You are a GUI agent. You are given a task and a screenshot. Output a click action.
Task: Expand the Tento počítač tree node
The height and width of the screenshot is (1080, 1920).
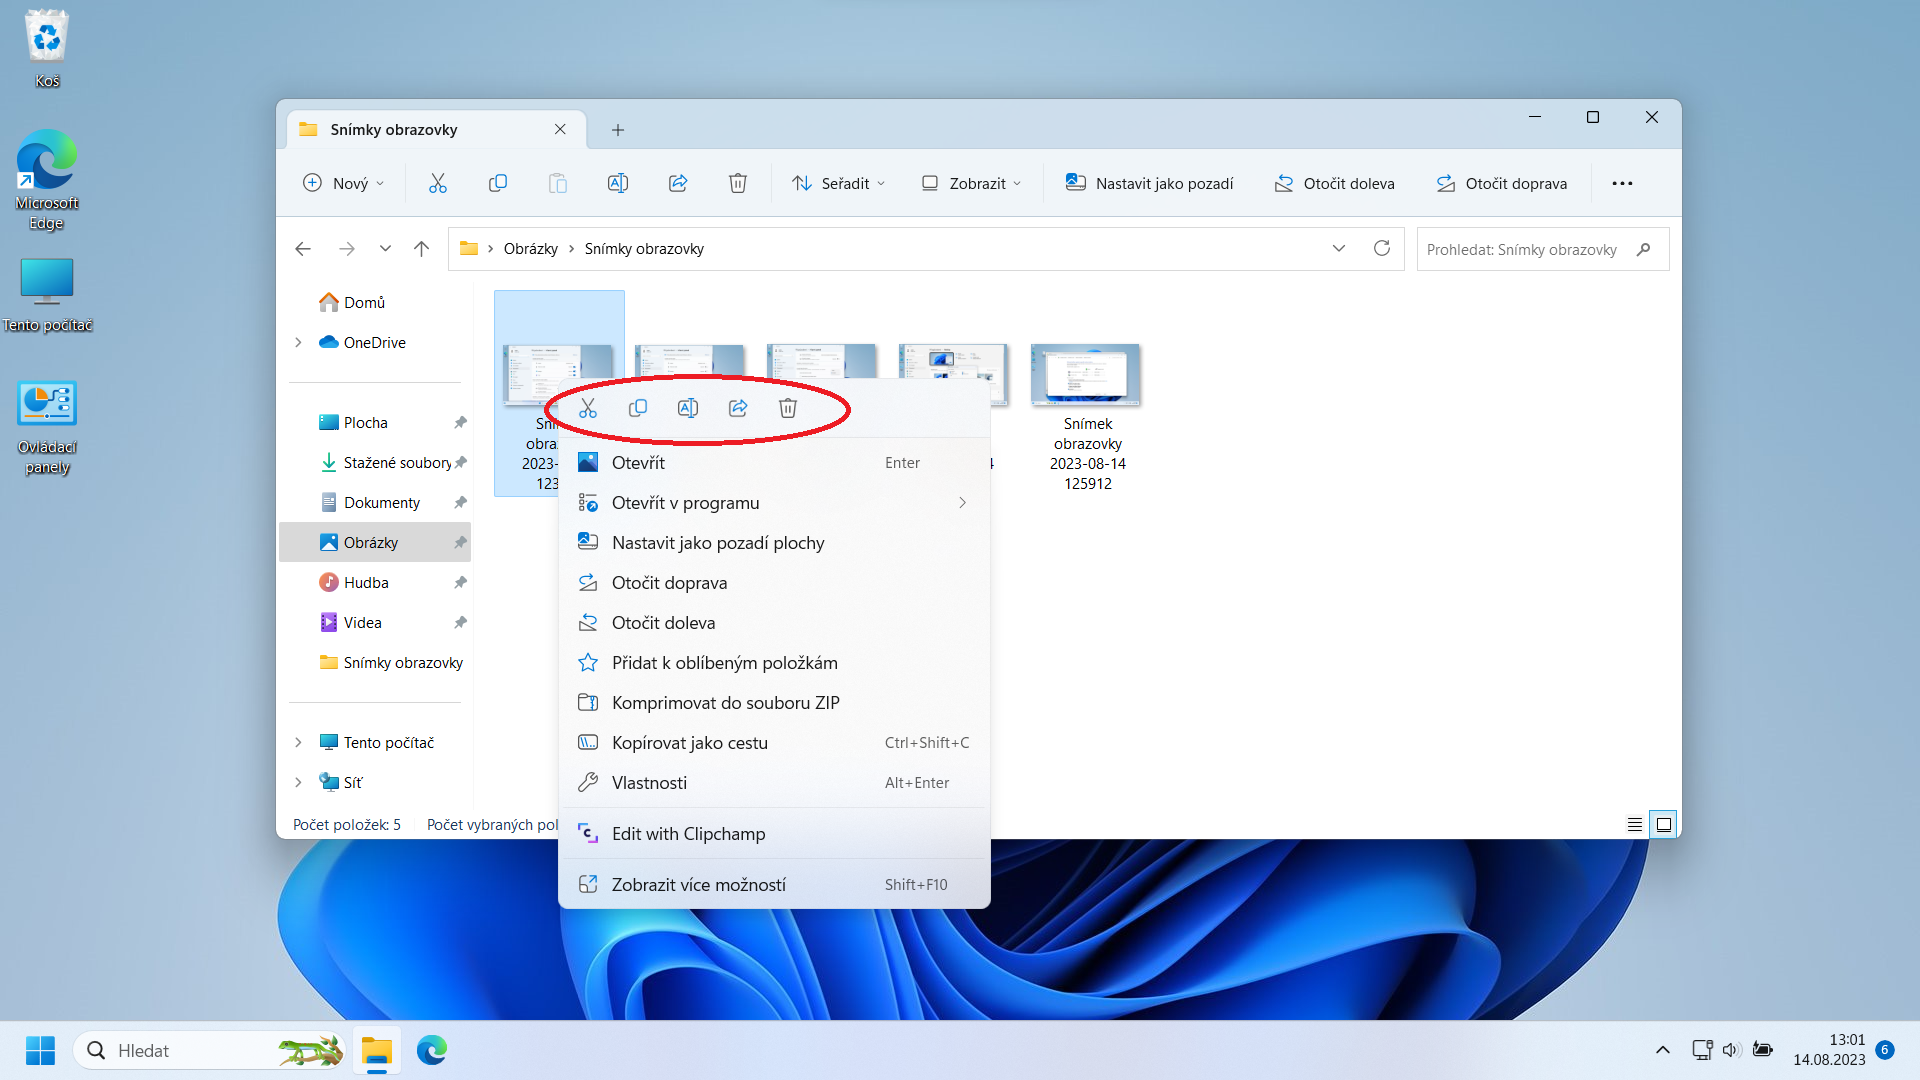(x=298, y=743)
